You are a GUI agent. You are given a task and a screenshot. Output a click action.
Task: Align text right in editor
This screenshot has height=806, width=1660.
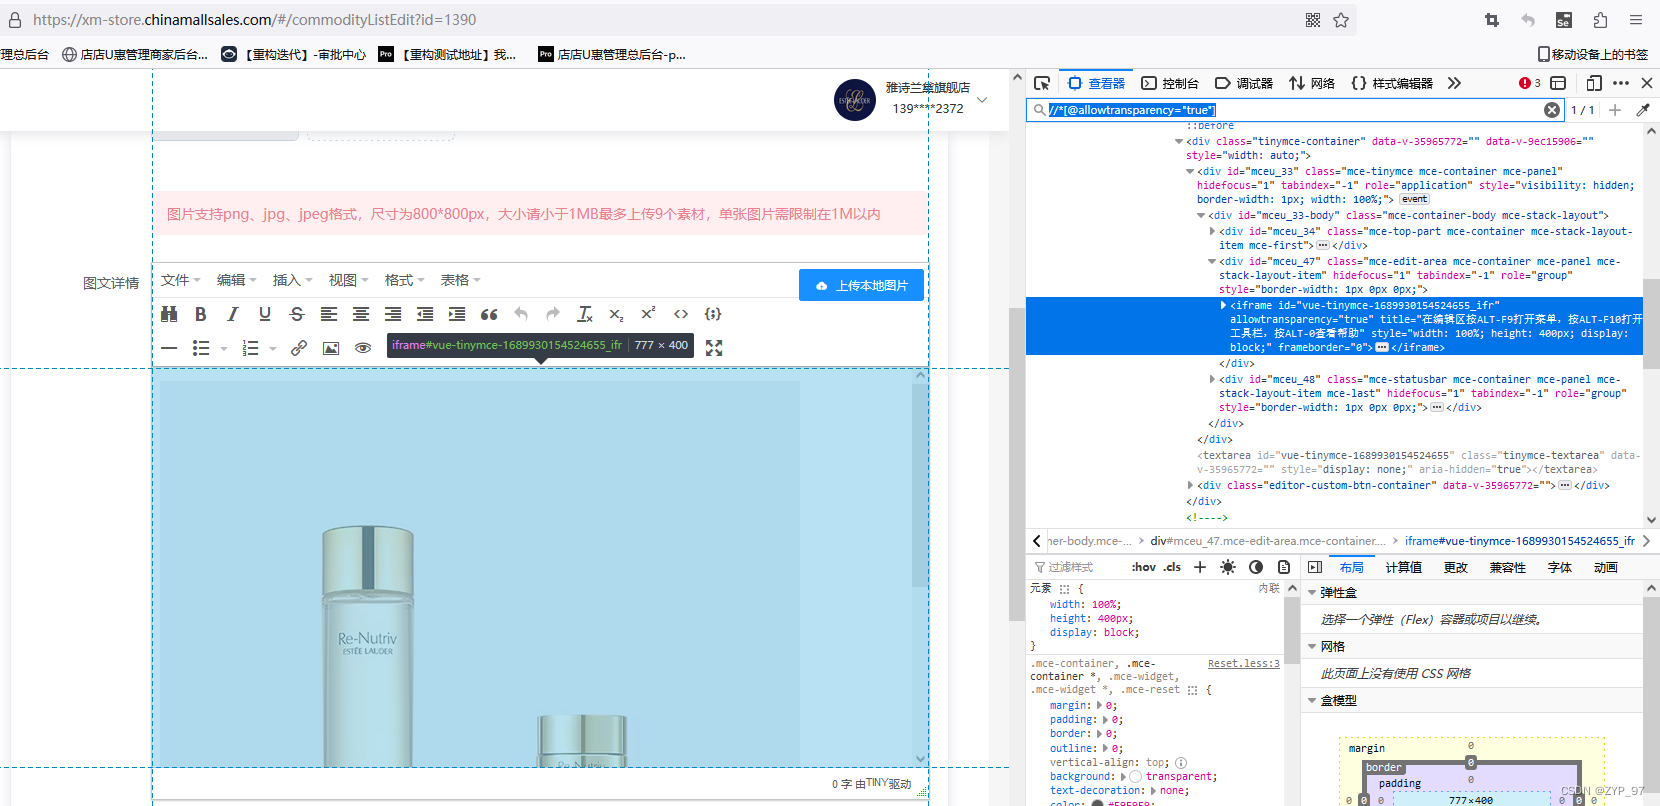tap(393, 314)
